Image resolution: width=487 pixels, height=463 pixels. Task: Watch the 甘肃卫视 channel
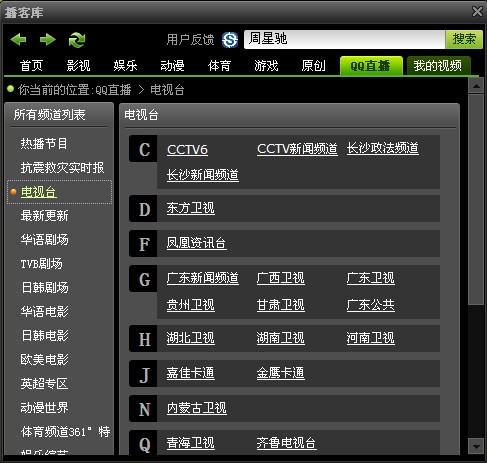point(281,305)
